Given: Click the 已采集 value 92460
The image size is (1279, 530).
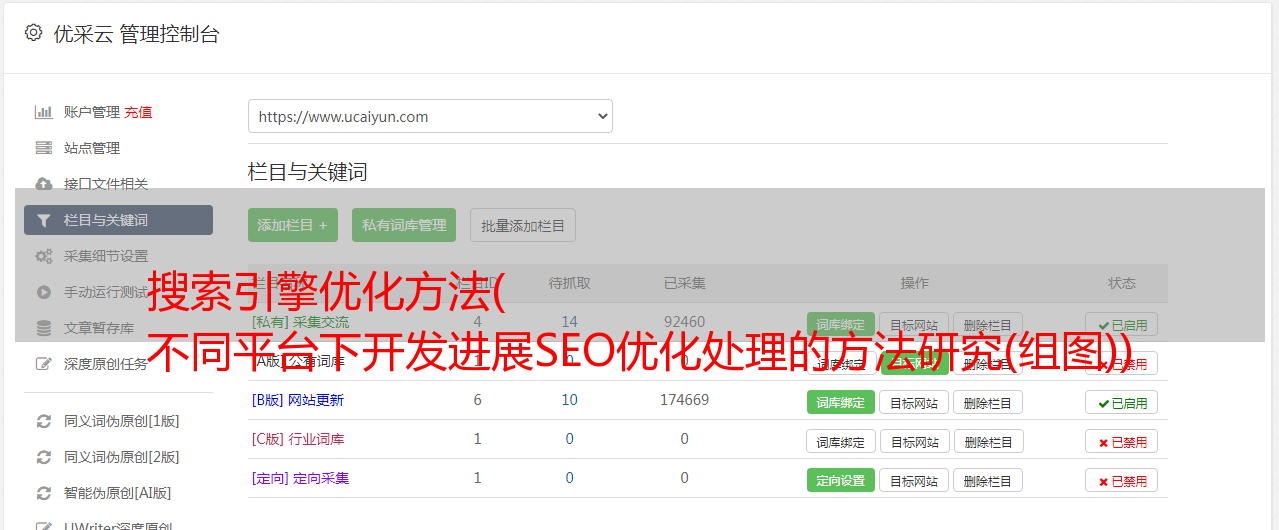Looking at the screenshot, I should (684, 322).
